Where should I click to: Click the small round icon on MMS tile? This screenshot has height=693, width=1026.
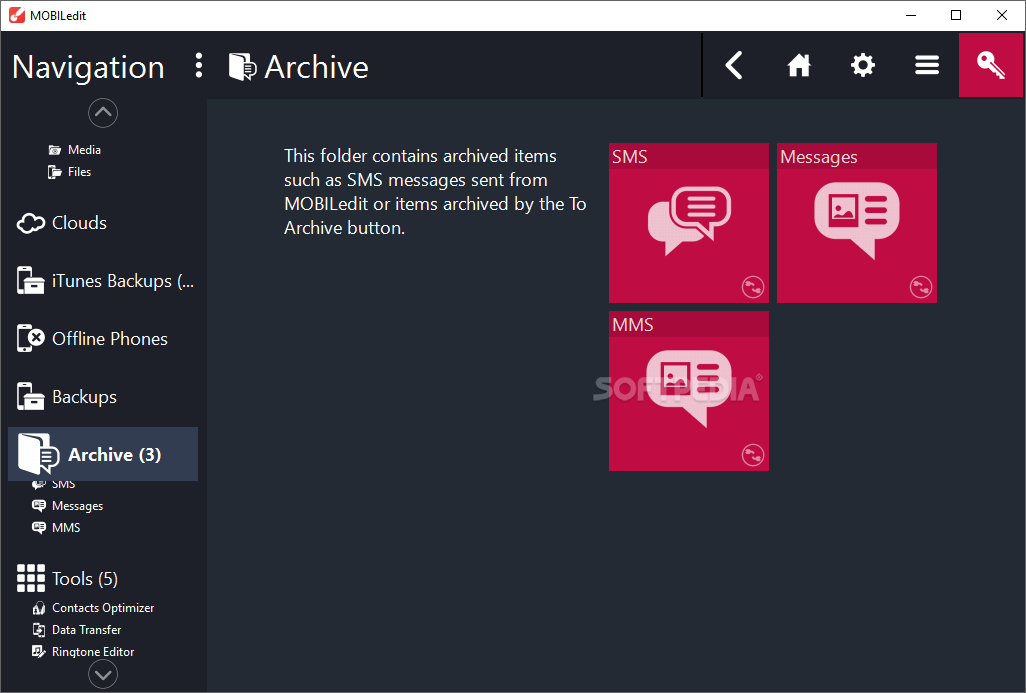click(753, 455)
